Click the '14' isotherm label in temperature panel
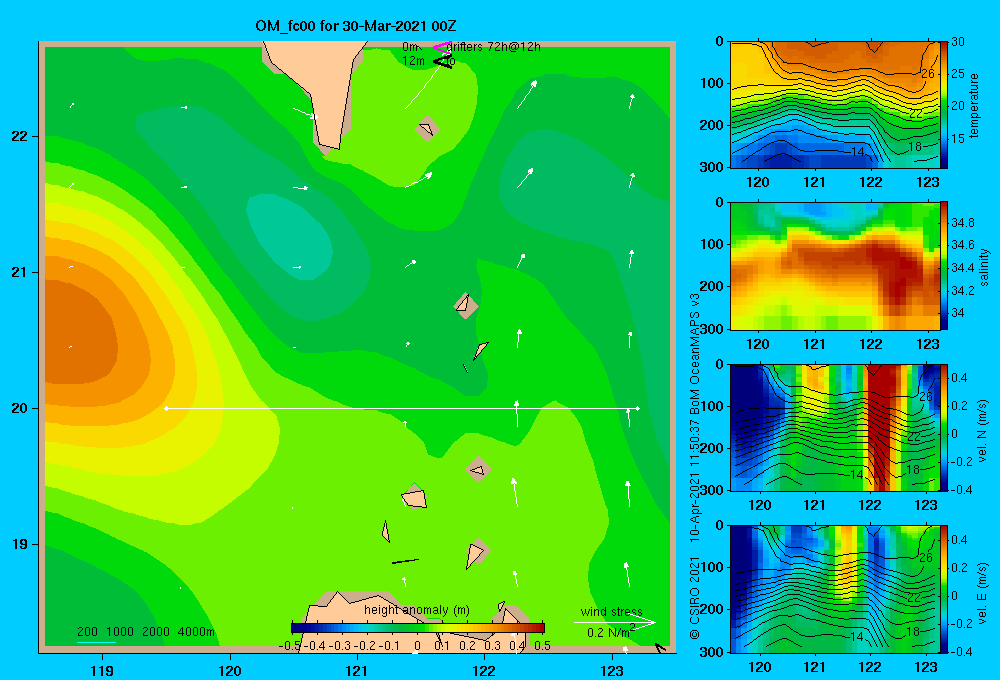 click(858, 152)
